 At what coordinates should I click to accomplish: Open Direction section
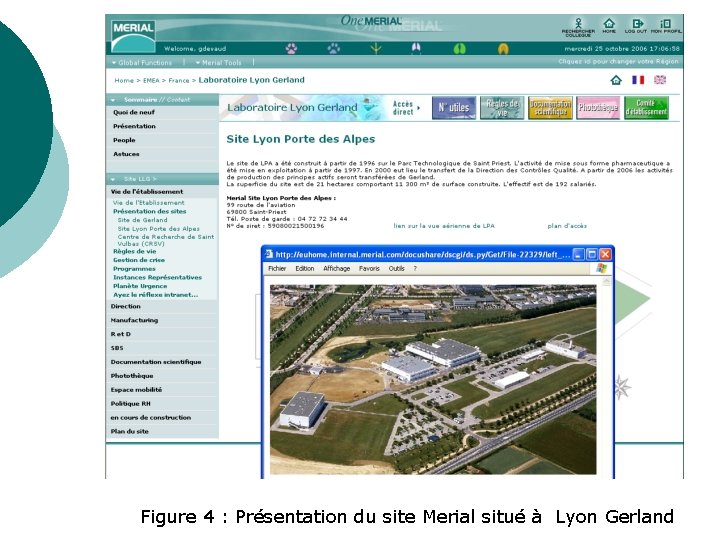click(x=125, y=306)
